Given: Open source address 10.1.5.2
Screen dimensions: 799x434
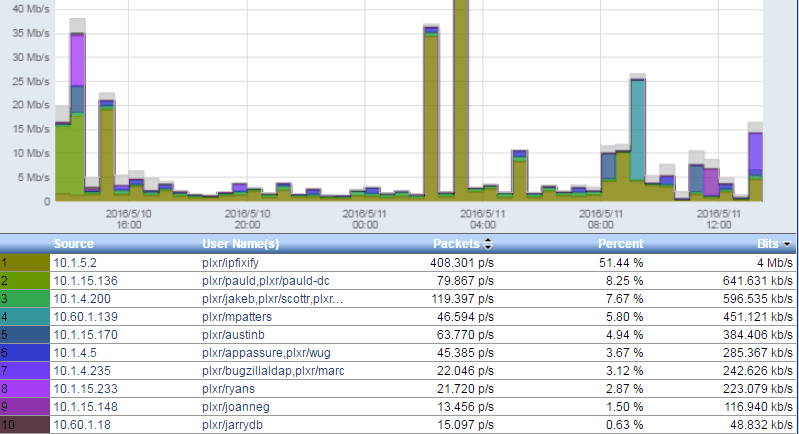Looking at the screenshot, I should 75,263.
